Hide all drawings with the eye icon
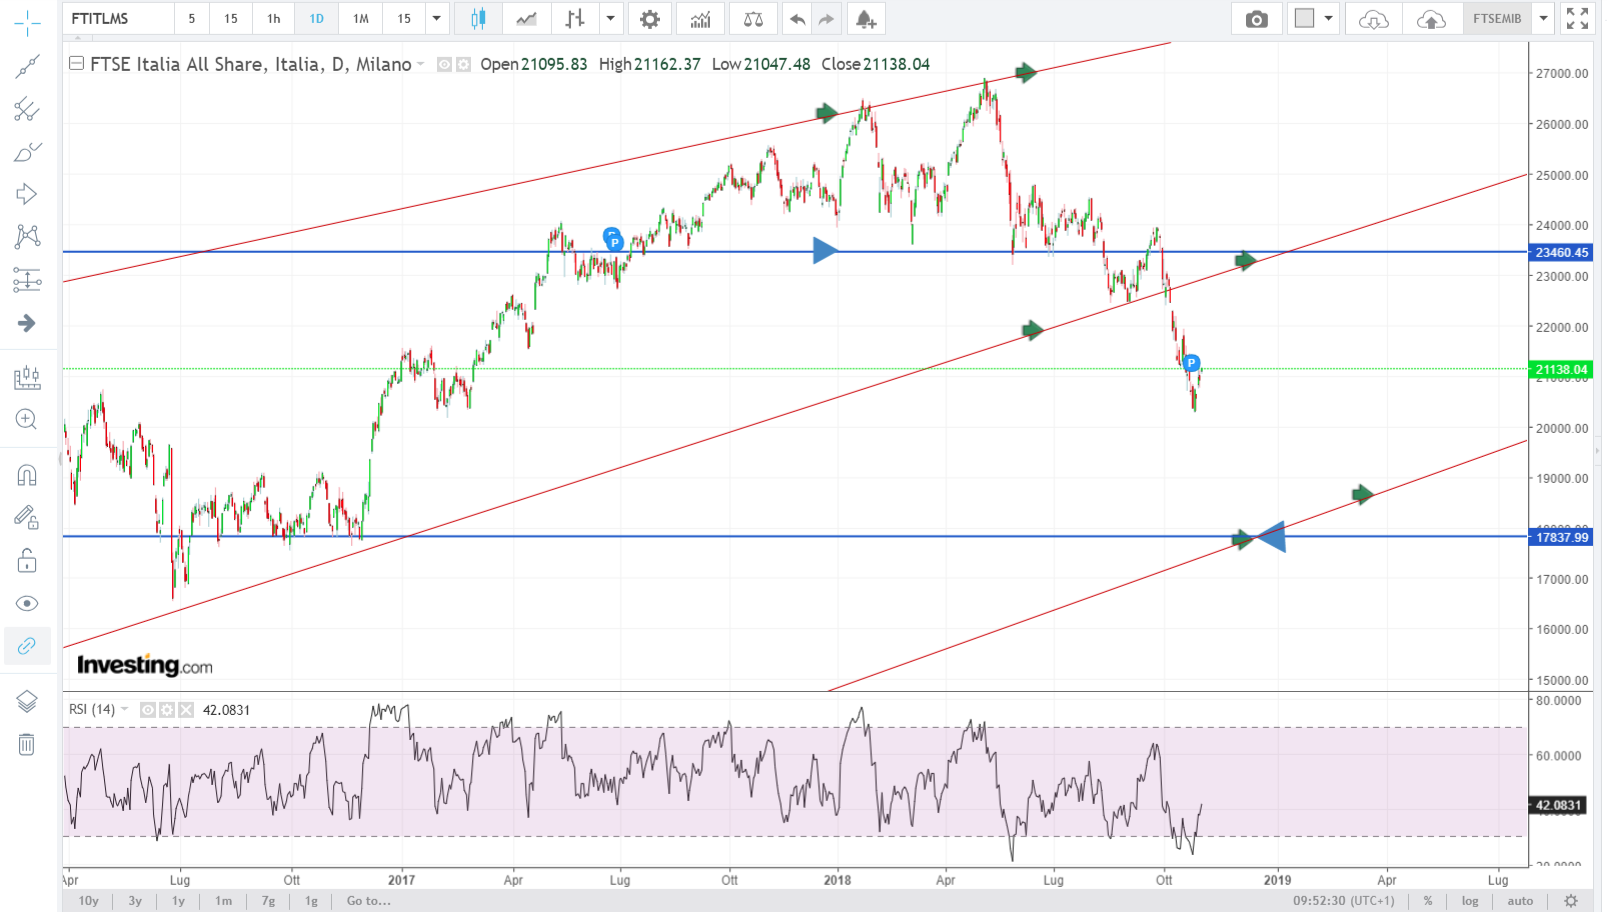This screenshot has width=1607, height=912. 27,603
